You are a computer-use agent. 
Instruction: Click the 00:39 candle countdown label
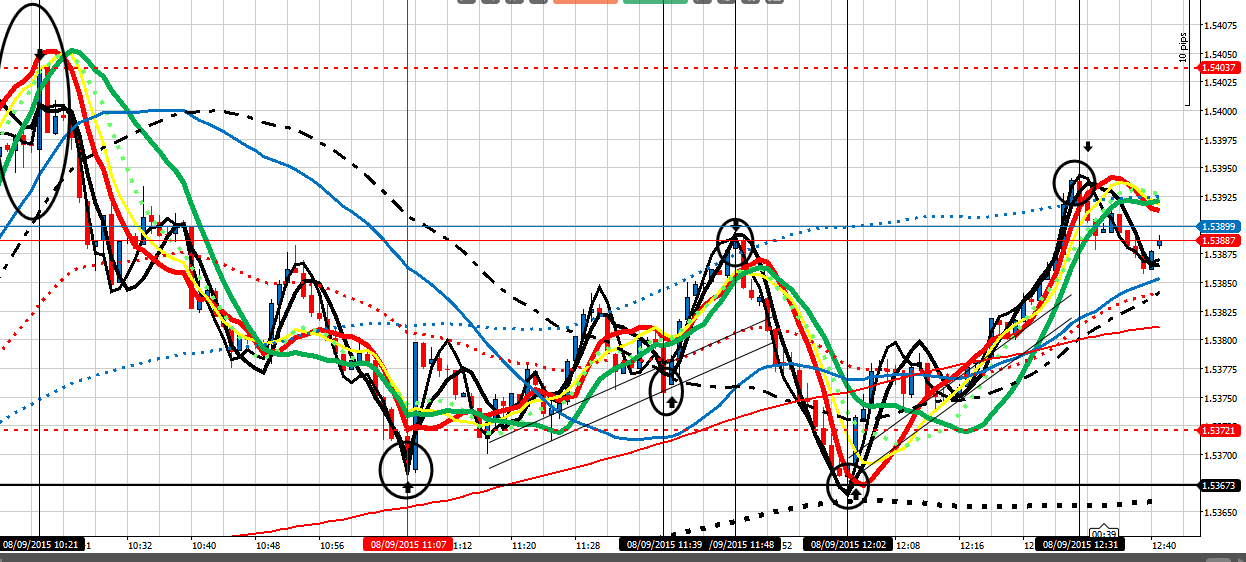coord(1103,532)
